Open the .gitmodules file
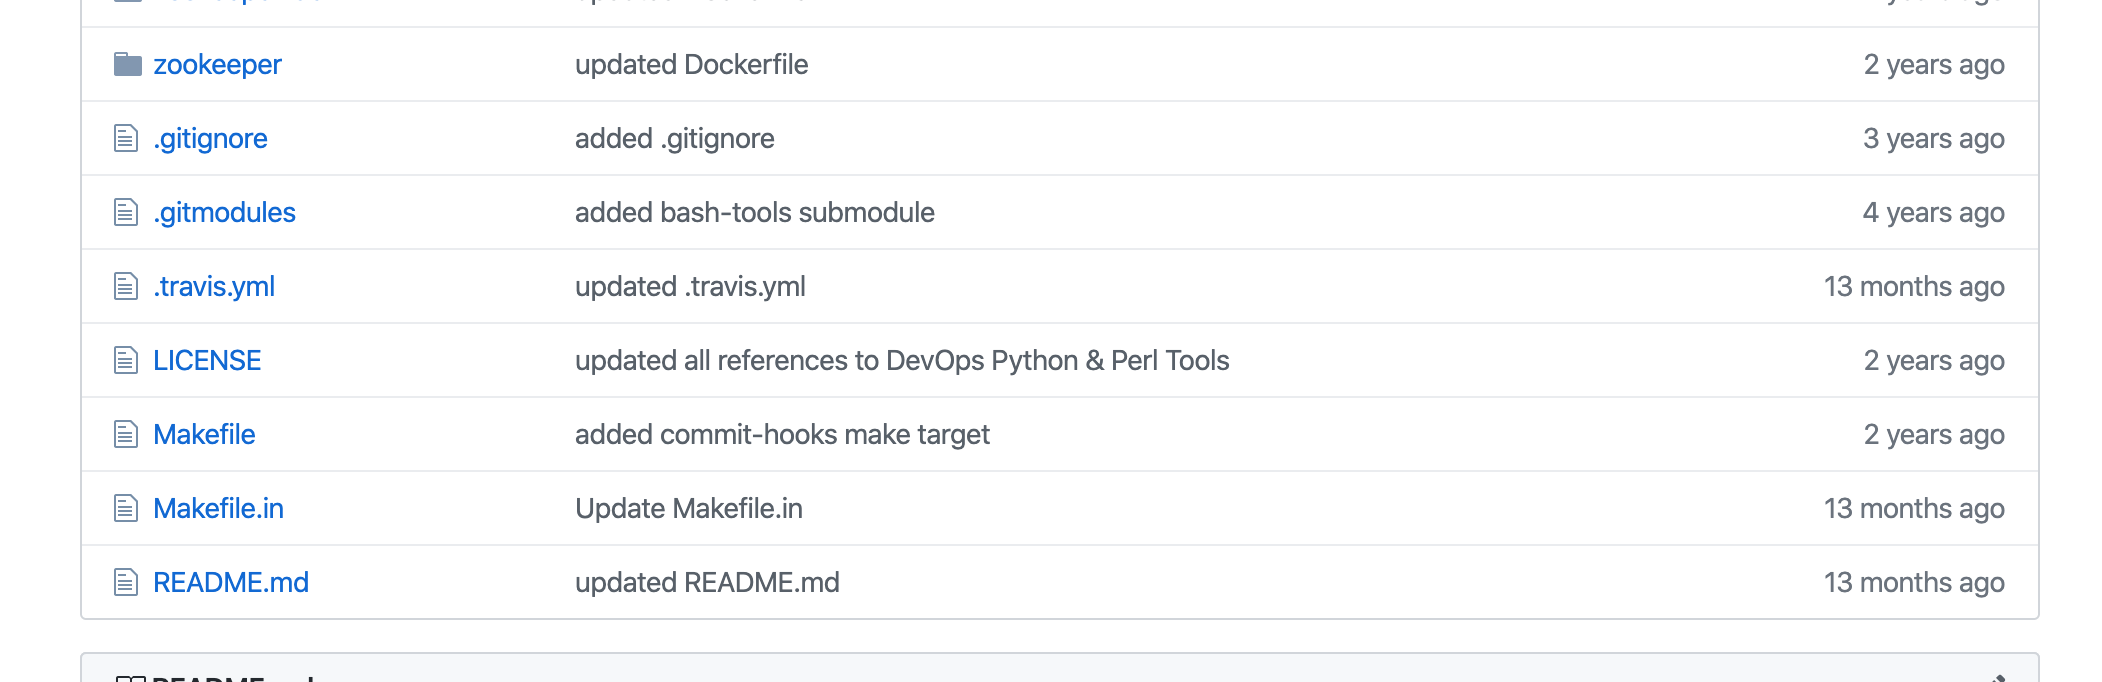This screenshot has height=682, width=2102. click(224, 212)
